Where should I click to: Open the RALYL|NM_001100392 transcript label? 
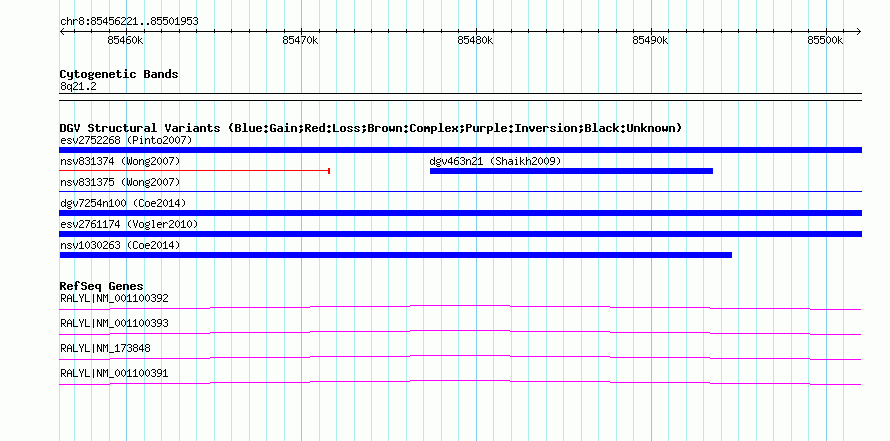pyautogui.click(x=114, y=299)
